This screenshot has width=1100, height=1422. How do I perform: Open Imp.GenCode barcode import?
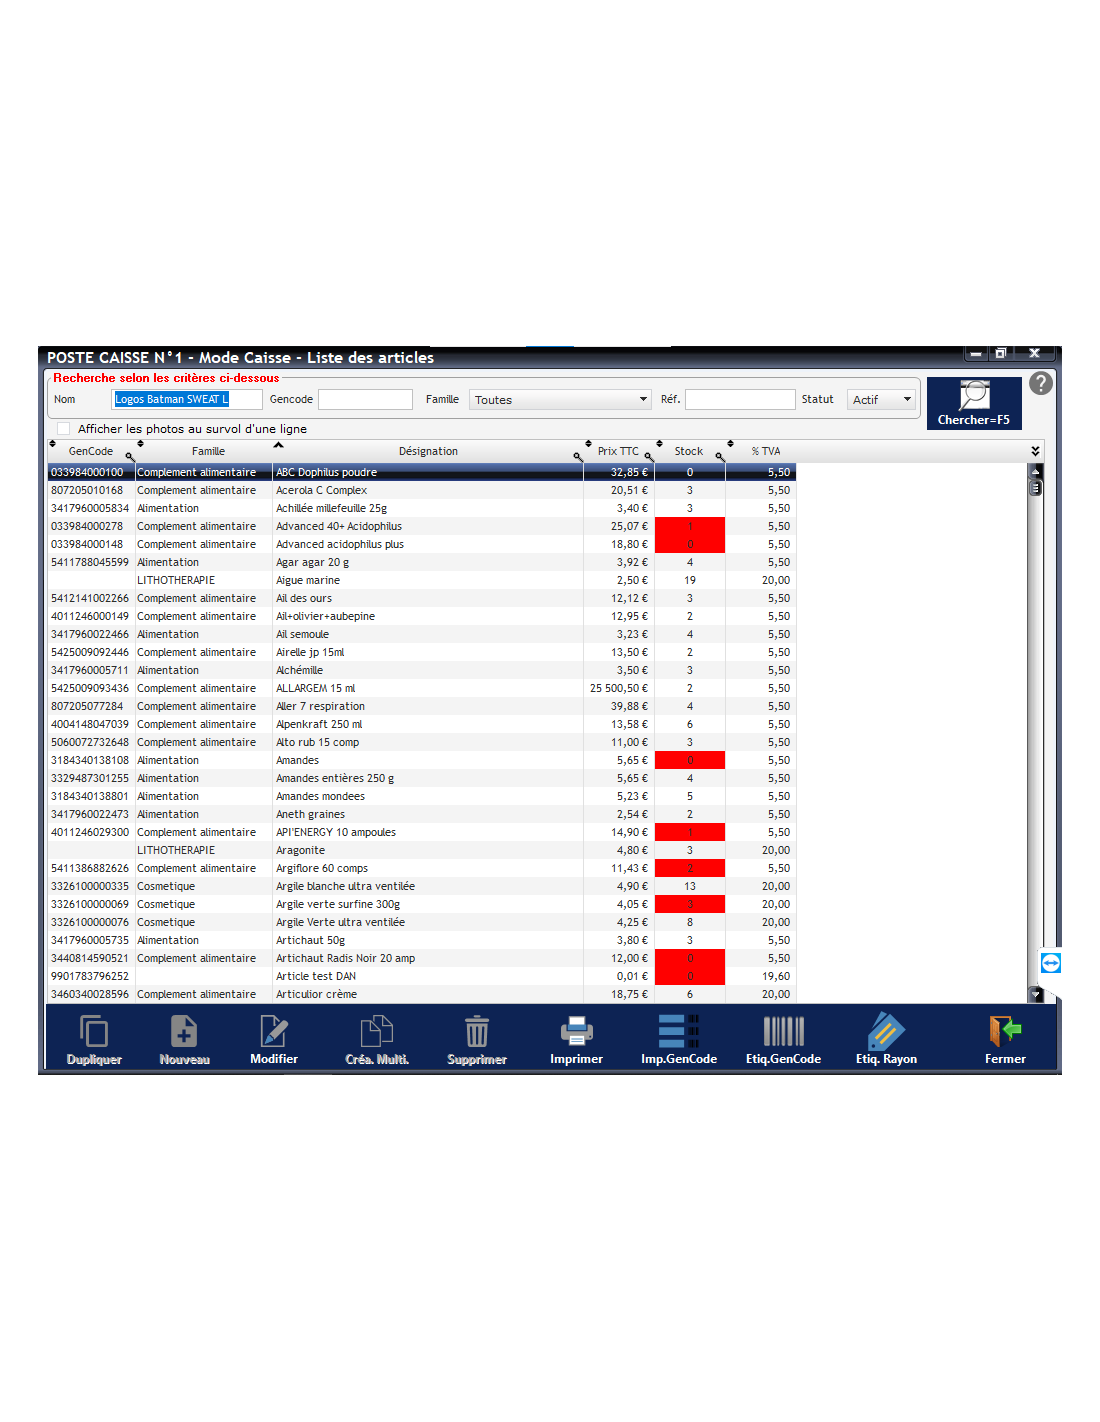(x=679, y=1033)
